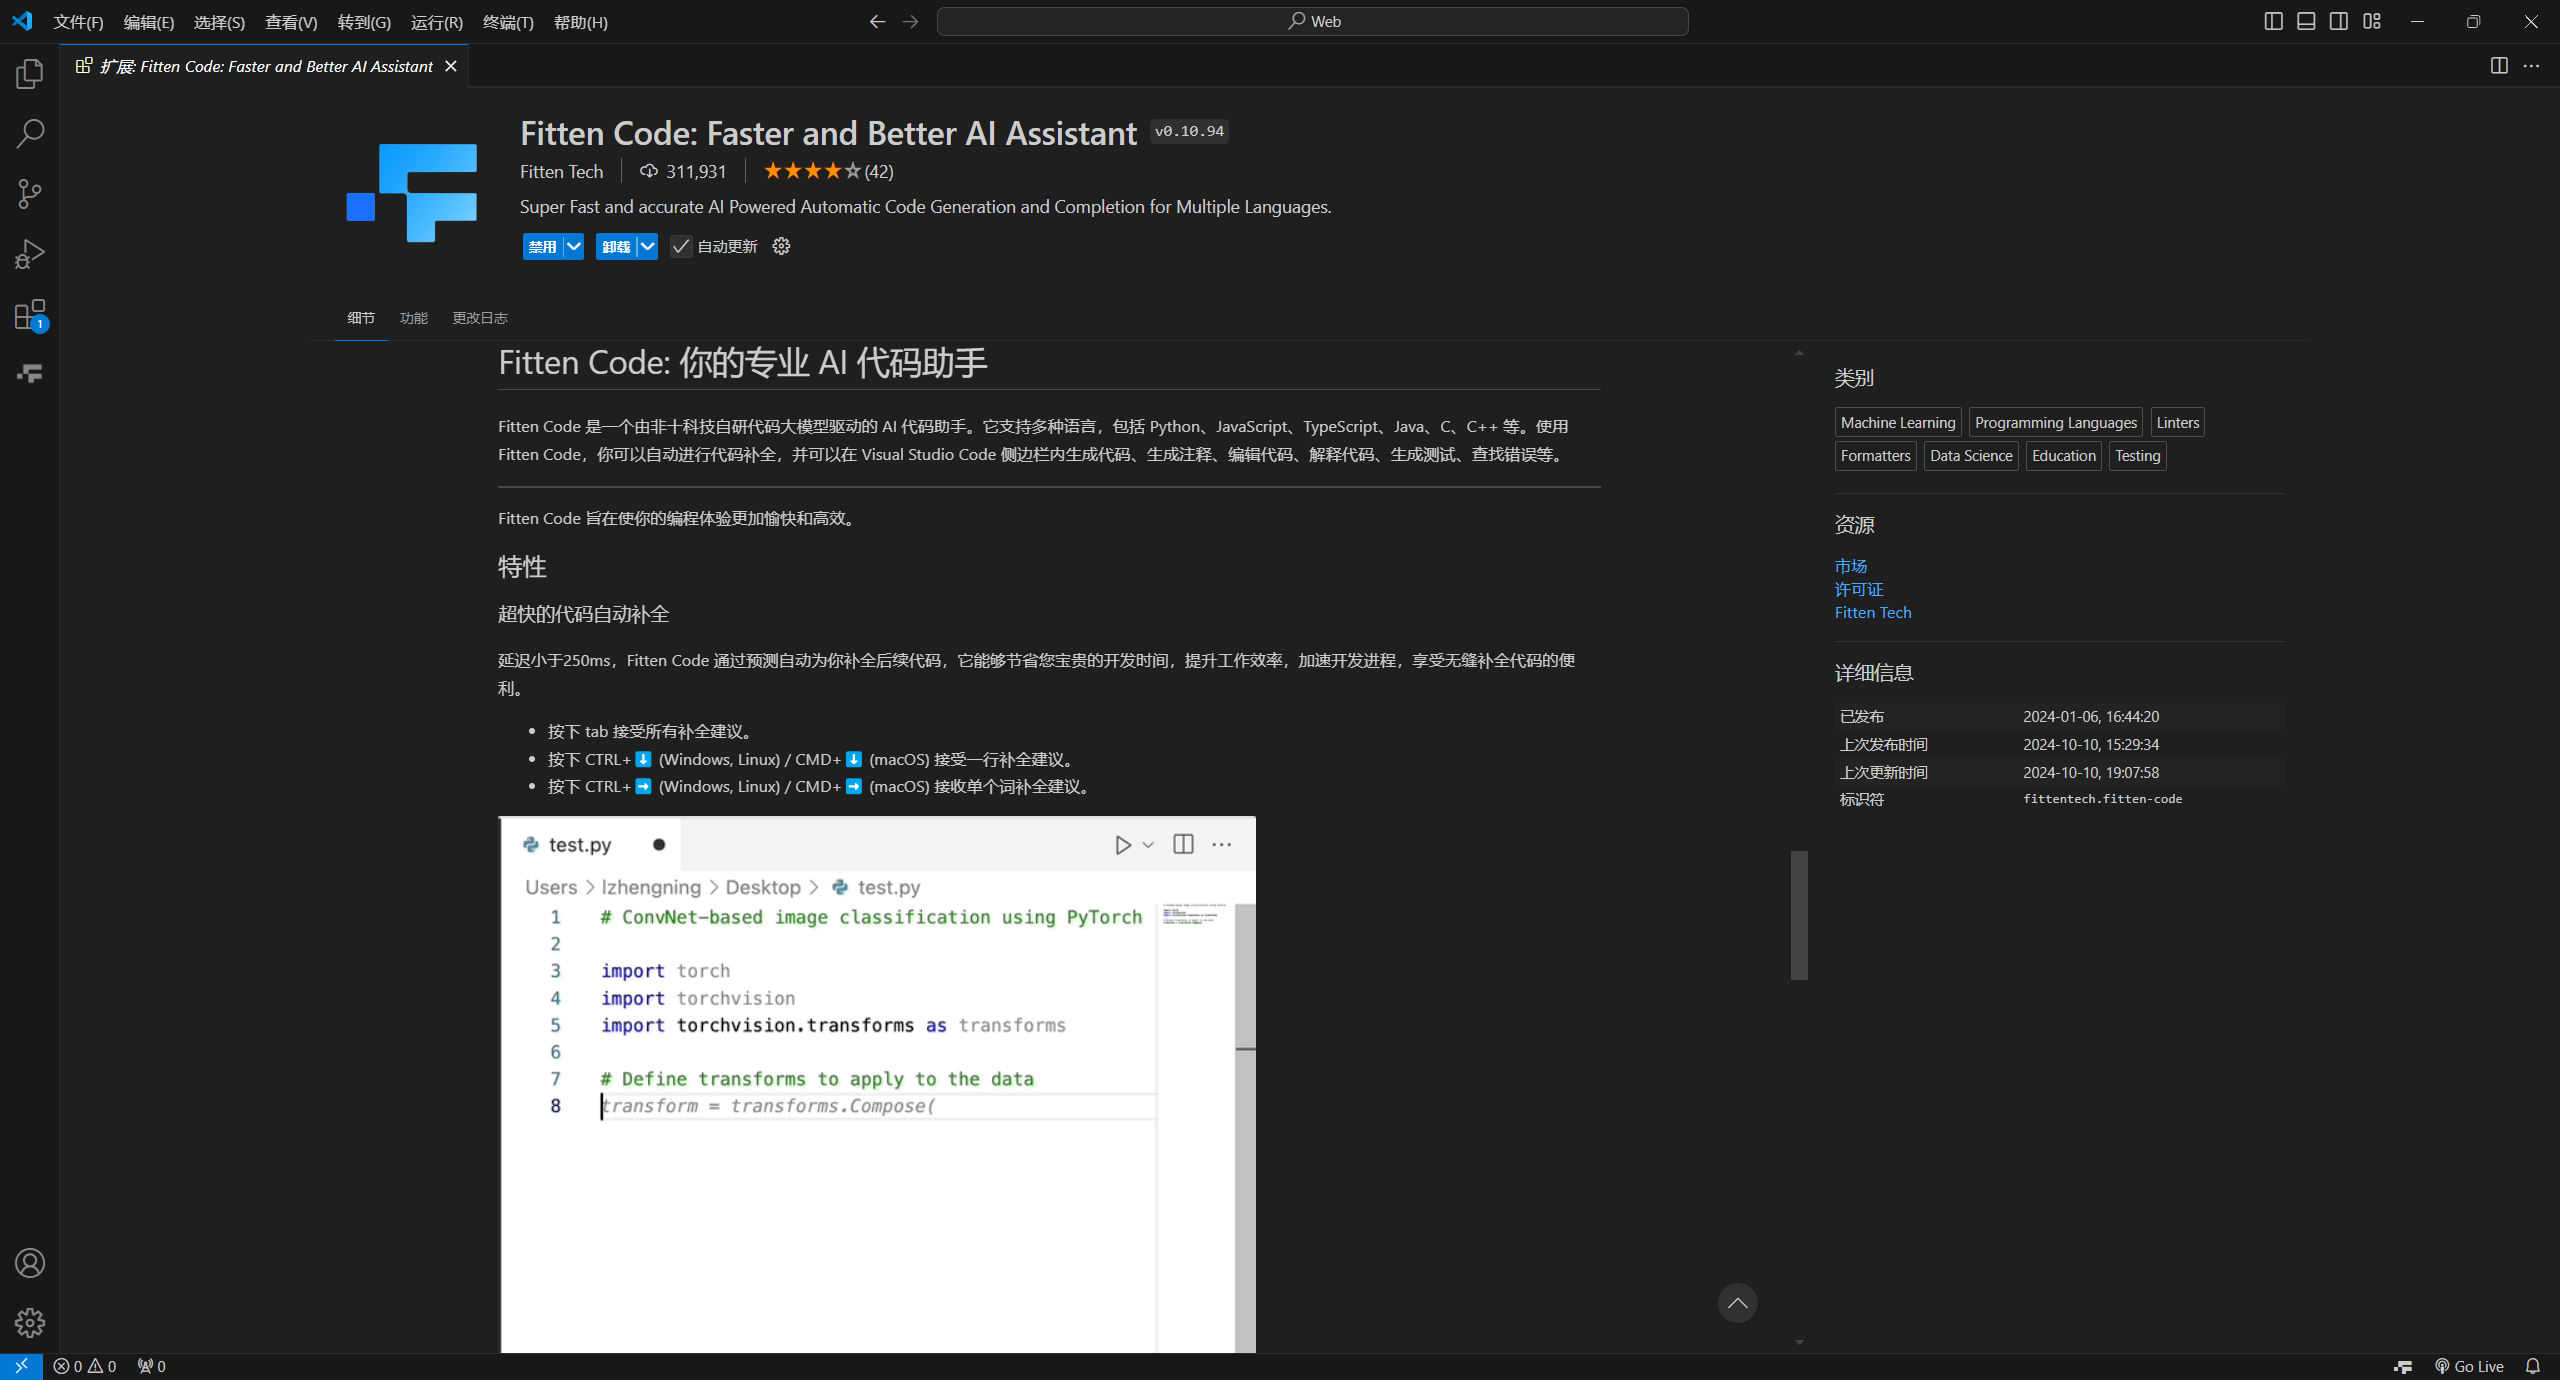
Task: Click the Settings gear icon at bottom
Action: coord(29,1322)
